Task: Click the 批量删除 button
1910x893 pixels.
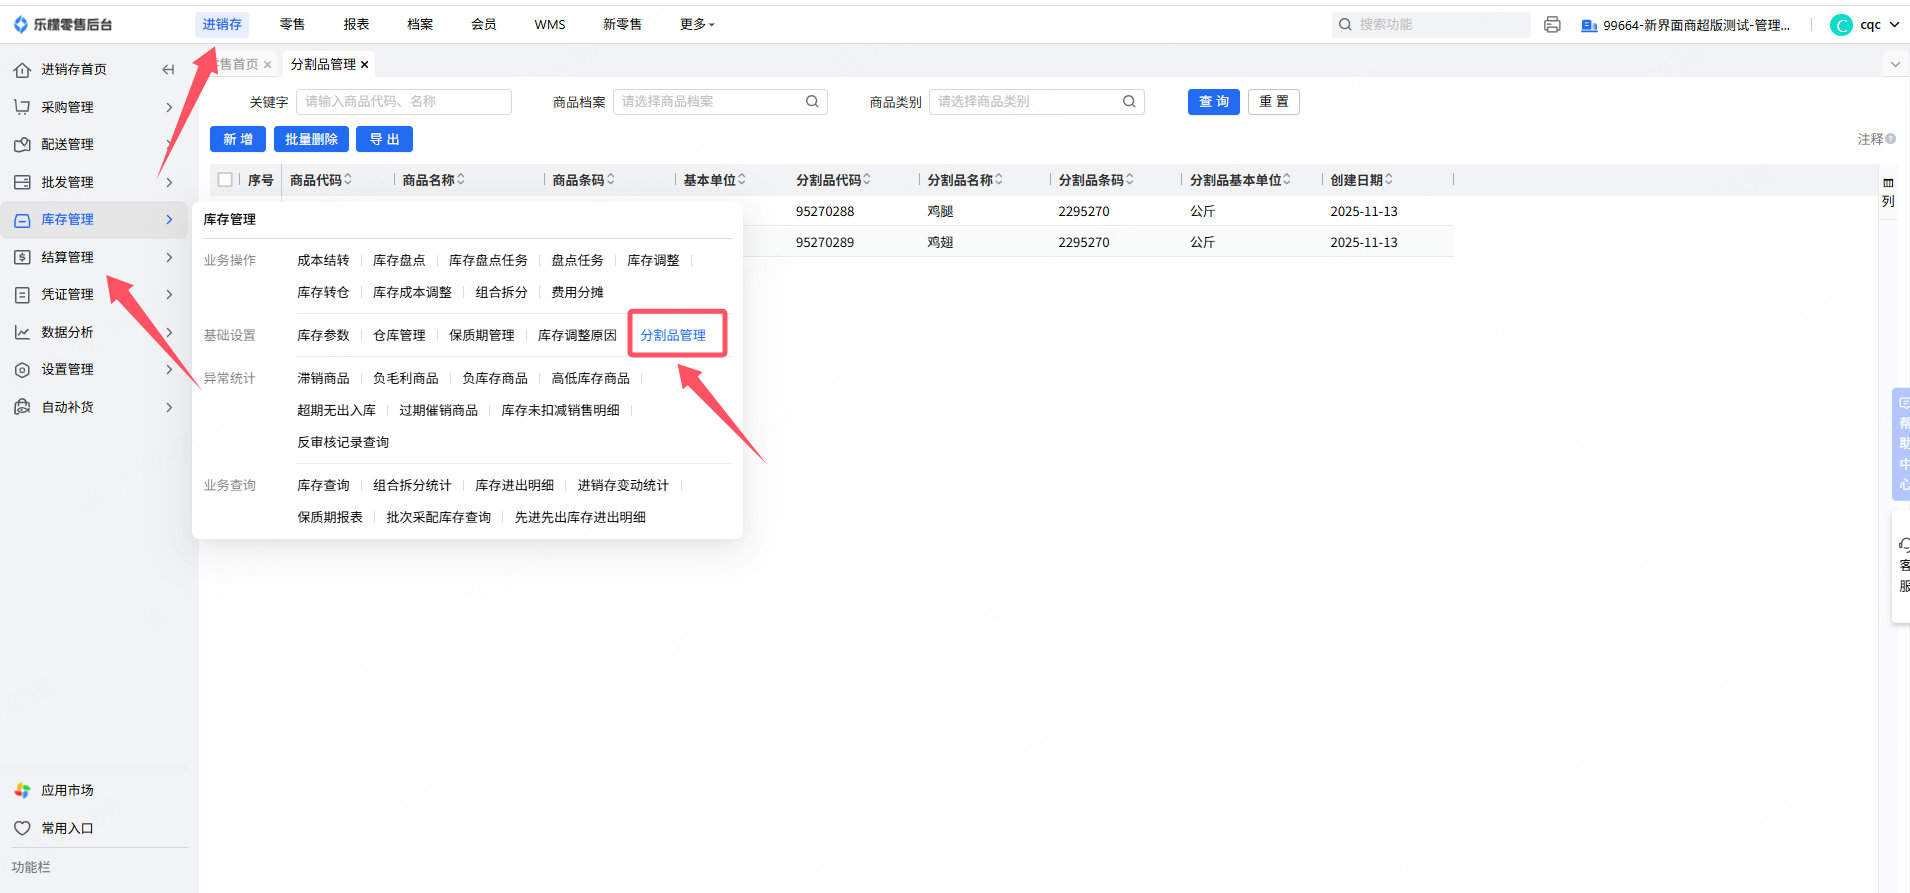Action: click(x=311, y=139)
